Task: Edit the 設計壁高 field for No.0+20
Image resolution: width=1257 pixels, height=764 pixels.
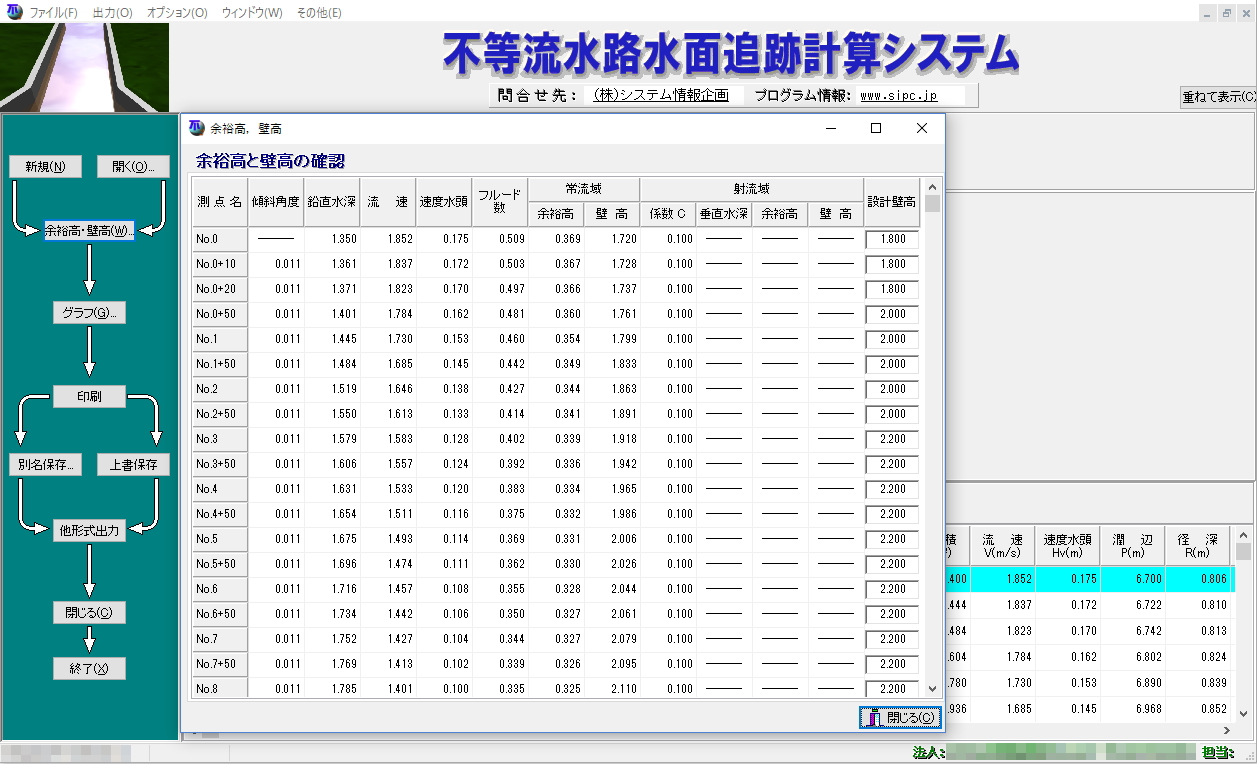Action: pos(893,289)
